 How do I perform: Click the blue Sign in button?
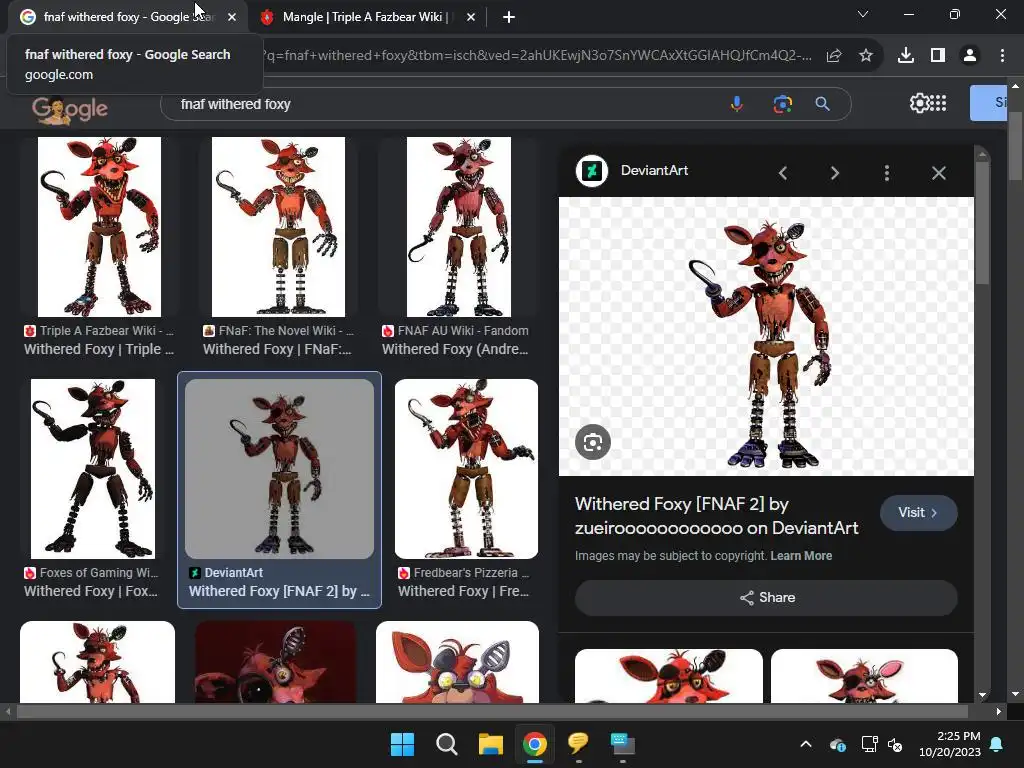coord(988,103)
